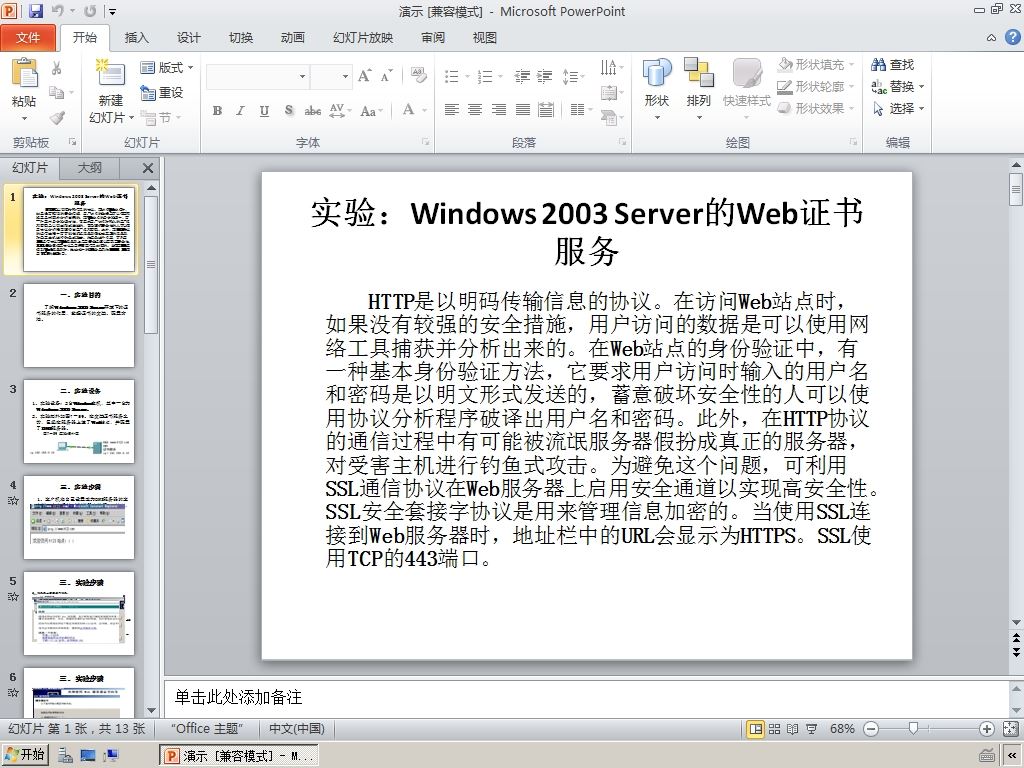The image size is (1024, 768).
Task: Click the zoom in plus button
Action: [x=986, y=729]
